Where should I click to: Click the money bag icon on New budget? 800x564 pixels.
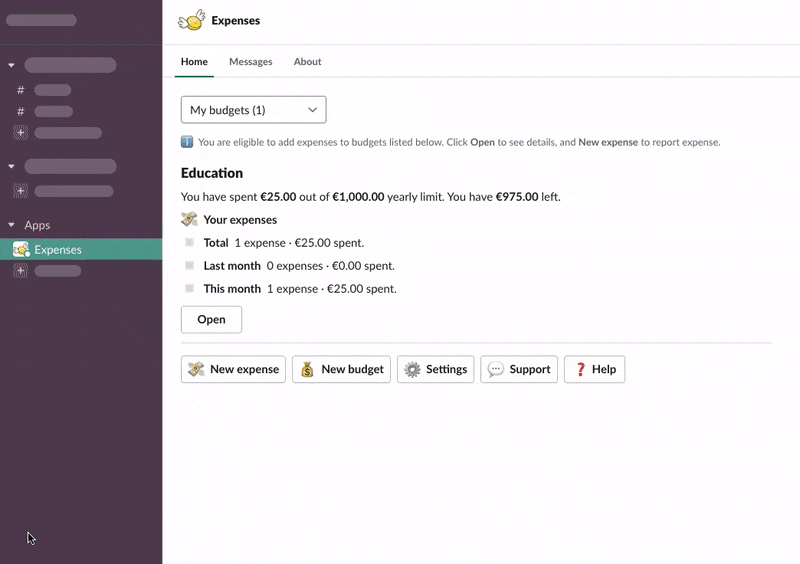(307, 369)
